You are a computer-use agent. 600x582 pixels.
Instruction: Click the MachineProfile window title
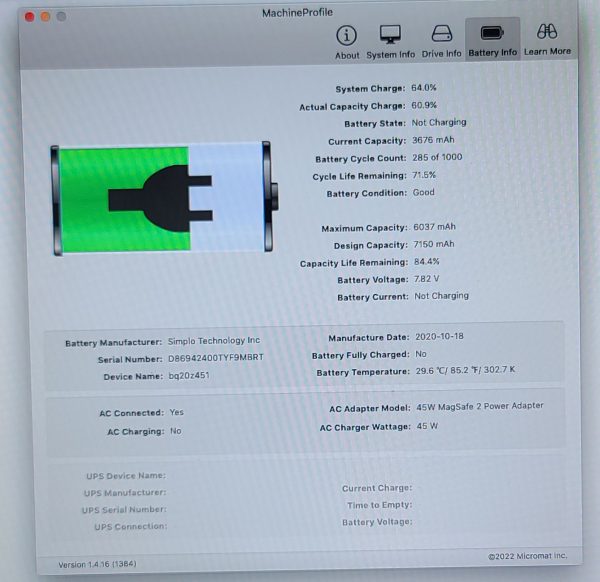point(297,12)
